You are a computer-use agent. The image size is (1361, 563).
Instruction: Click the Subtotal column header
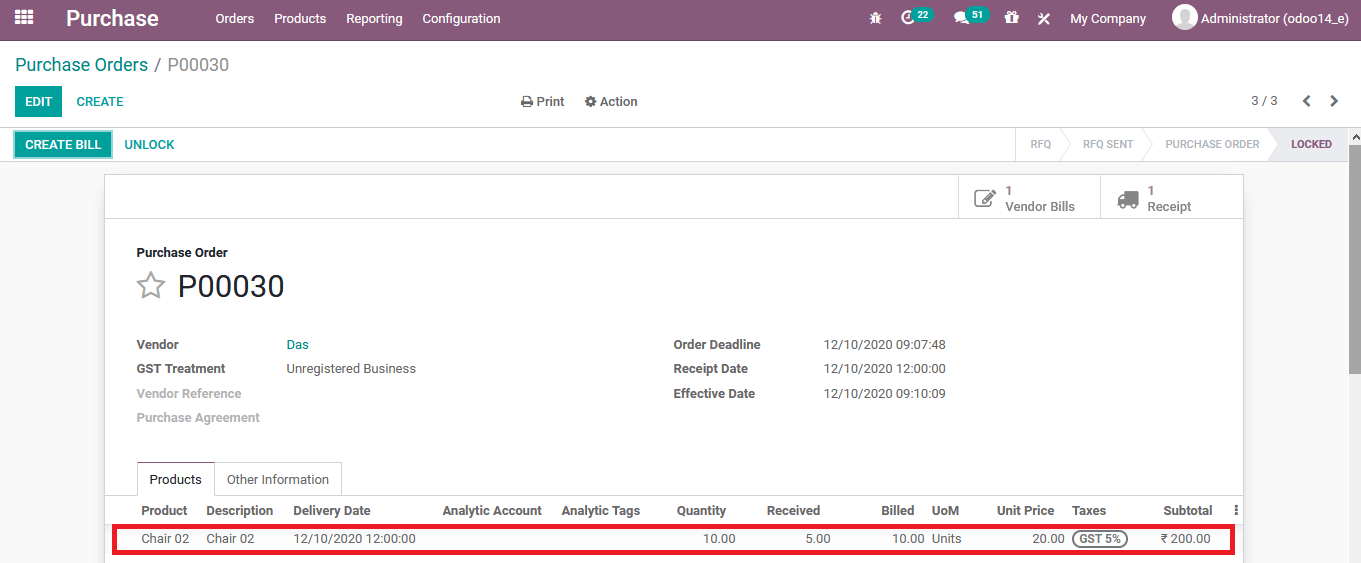tap(1187, 510)
